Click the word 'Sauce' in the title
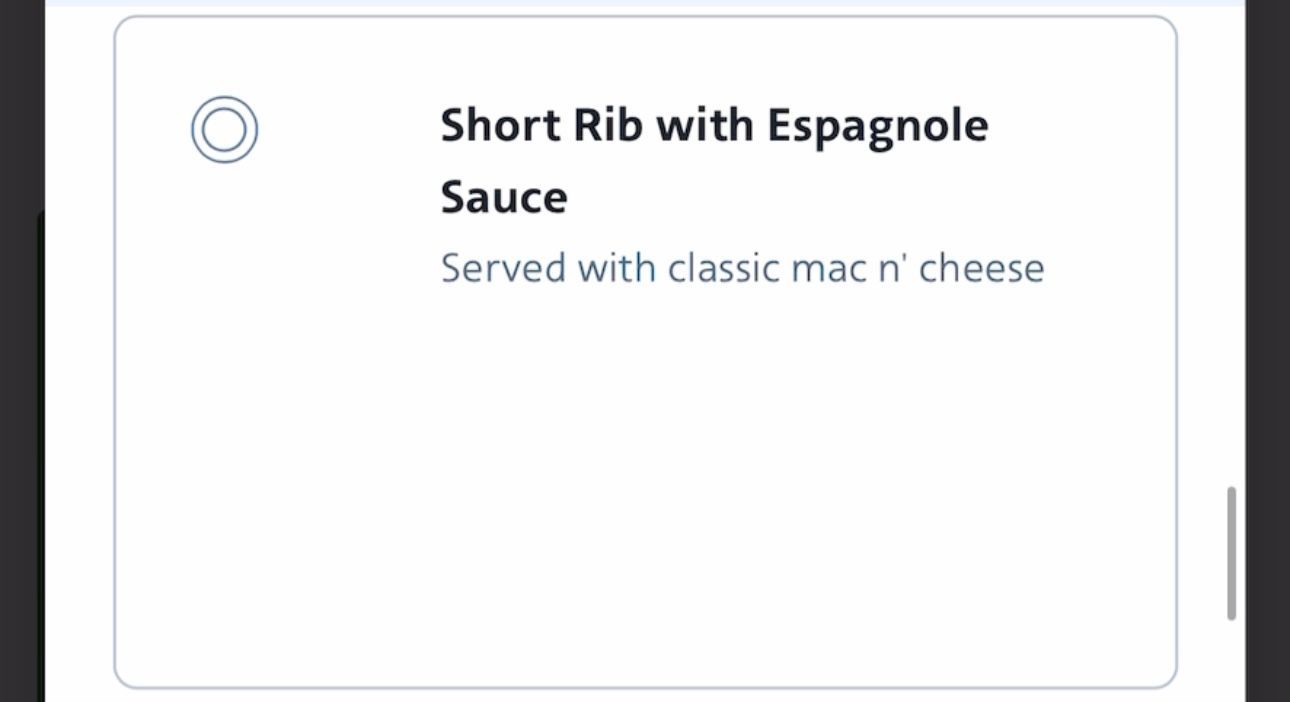This screenshot has width=1290, height=702. (x=504, y=197)
